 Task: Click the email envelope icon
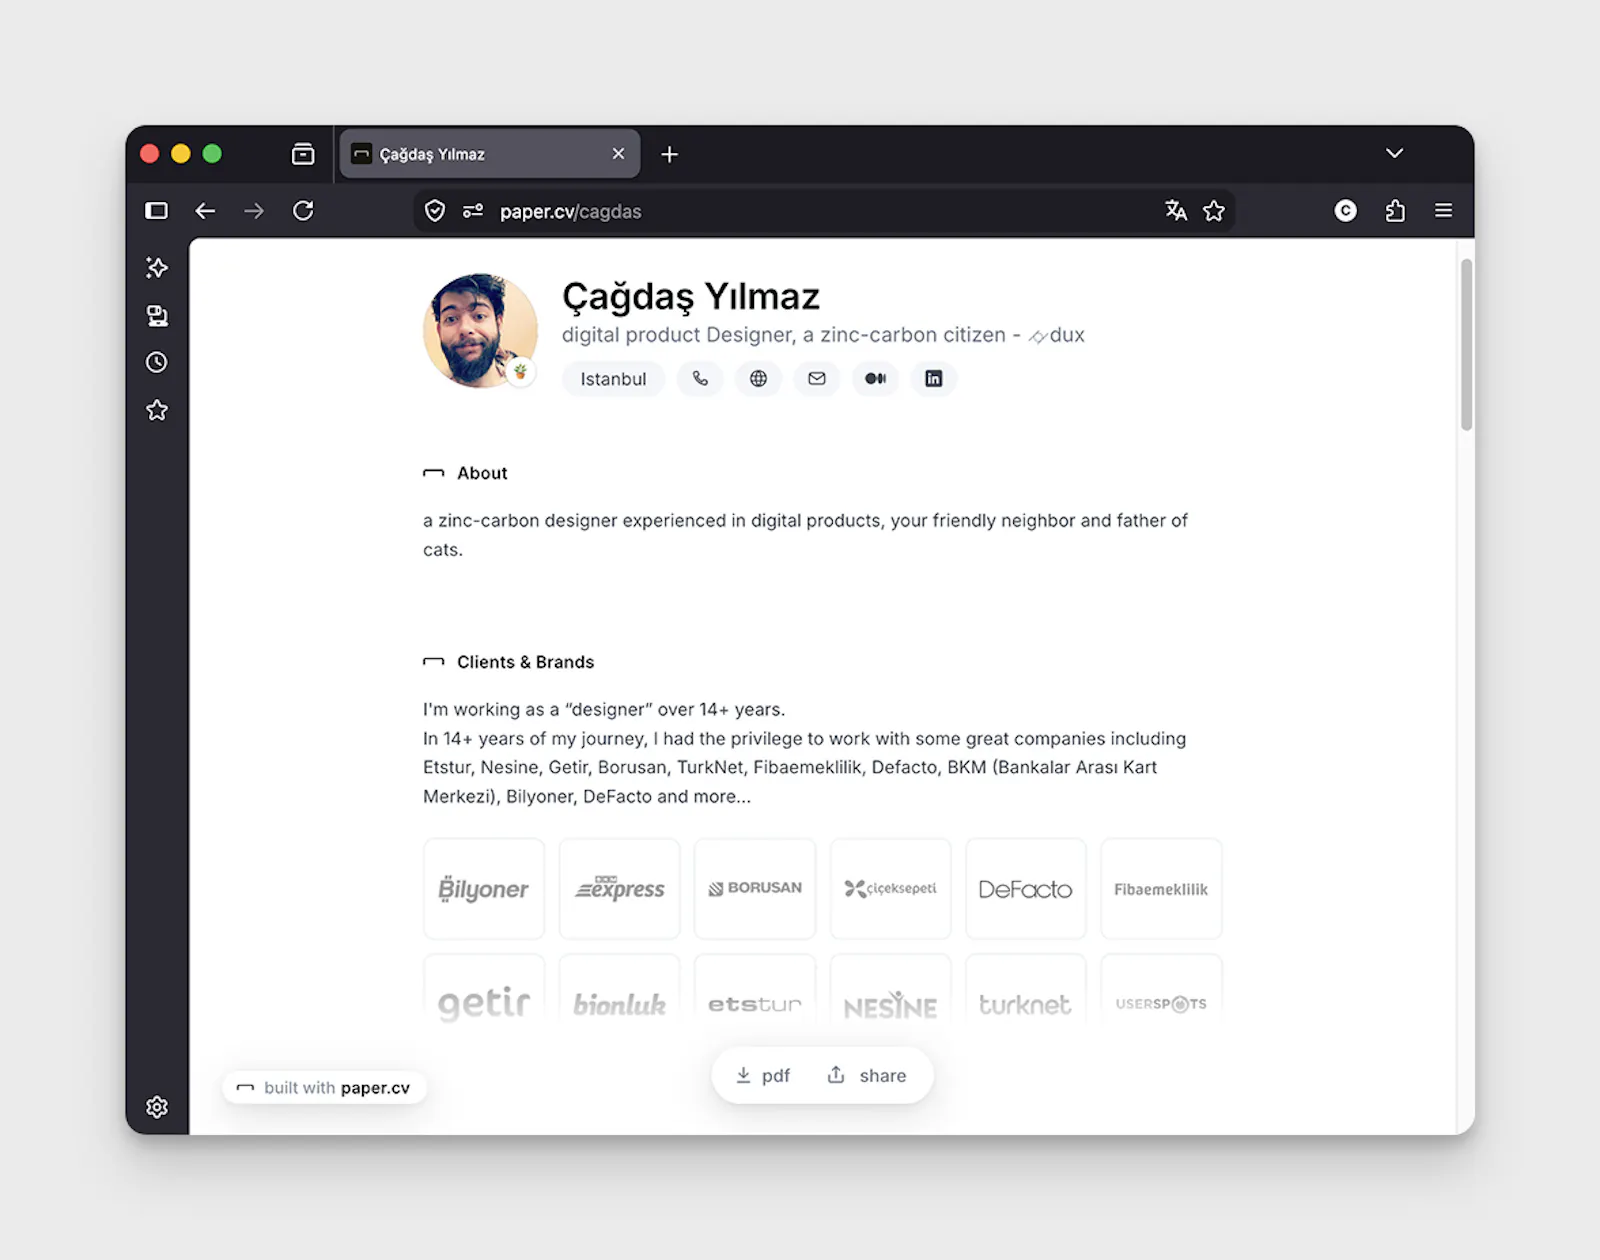pyautogui.click(x=817, y=379)
